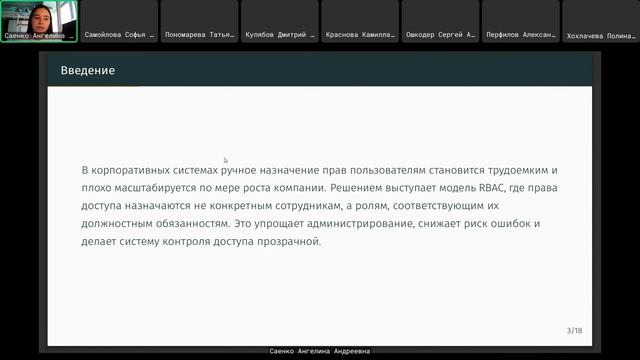Click the text line starting 'В корпоративных системах'

(319, 170)
